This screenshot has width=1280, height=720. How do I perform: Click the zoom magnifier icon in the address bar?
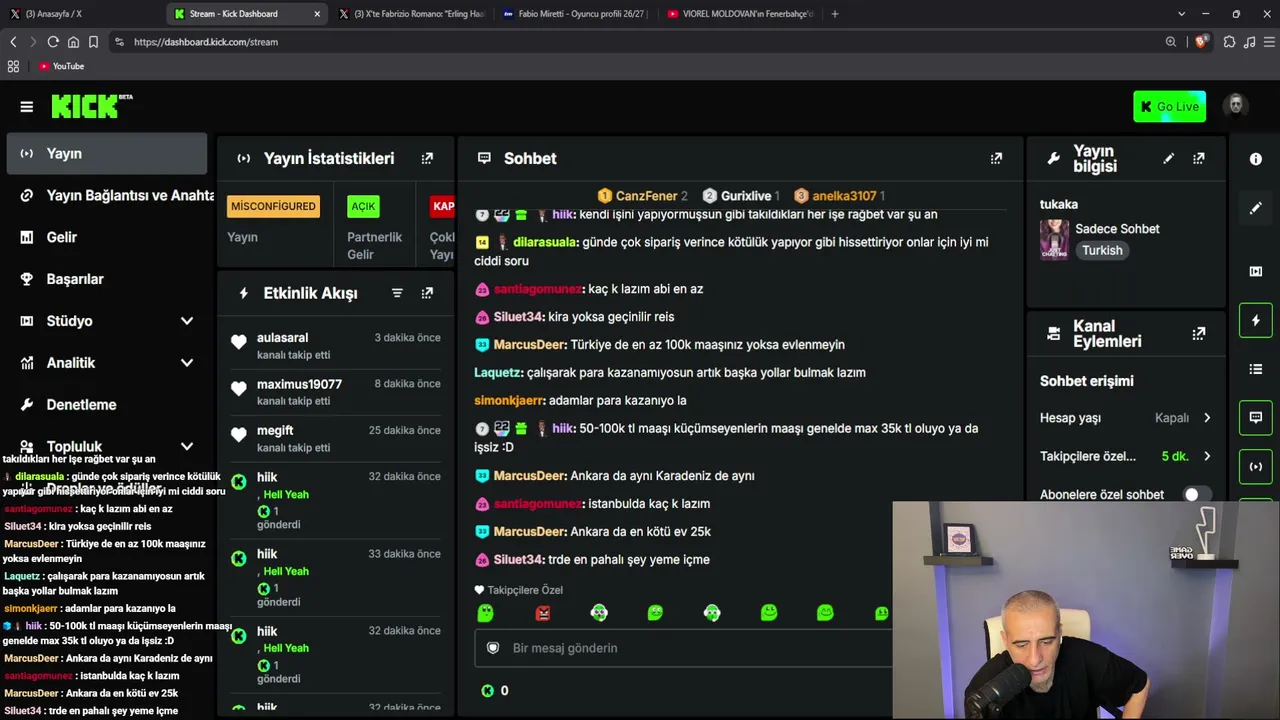pos(1171,42)
